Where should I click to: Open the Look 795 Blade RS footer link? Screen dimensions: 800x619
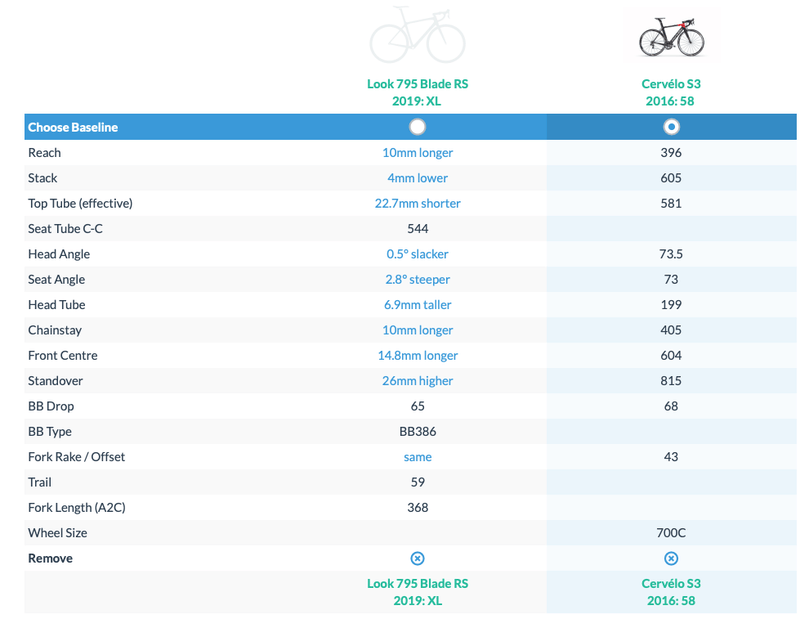[417, 592]
